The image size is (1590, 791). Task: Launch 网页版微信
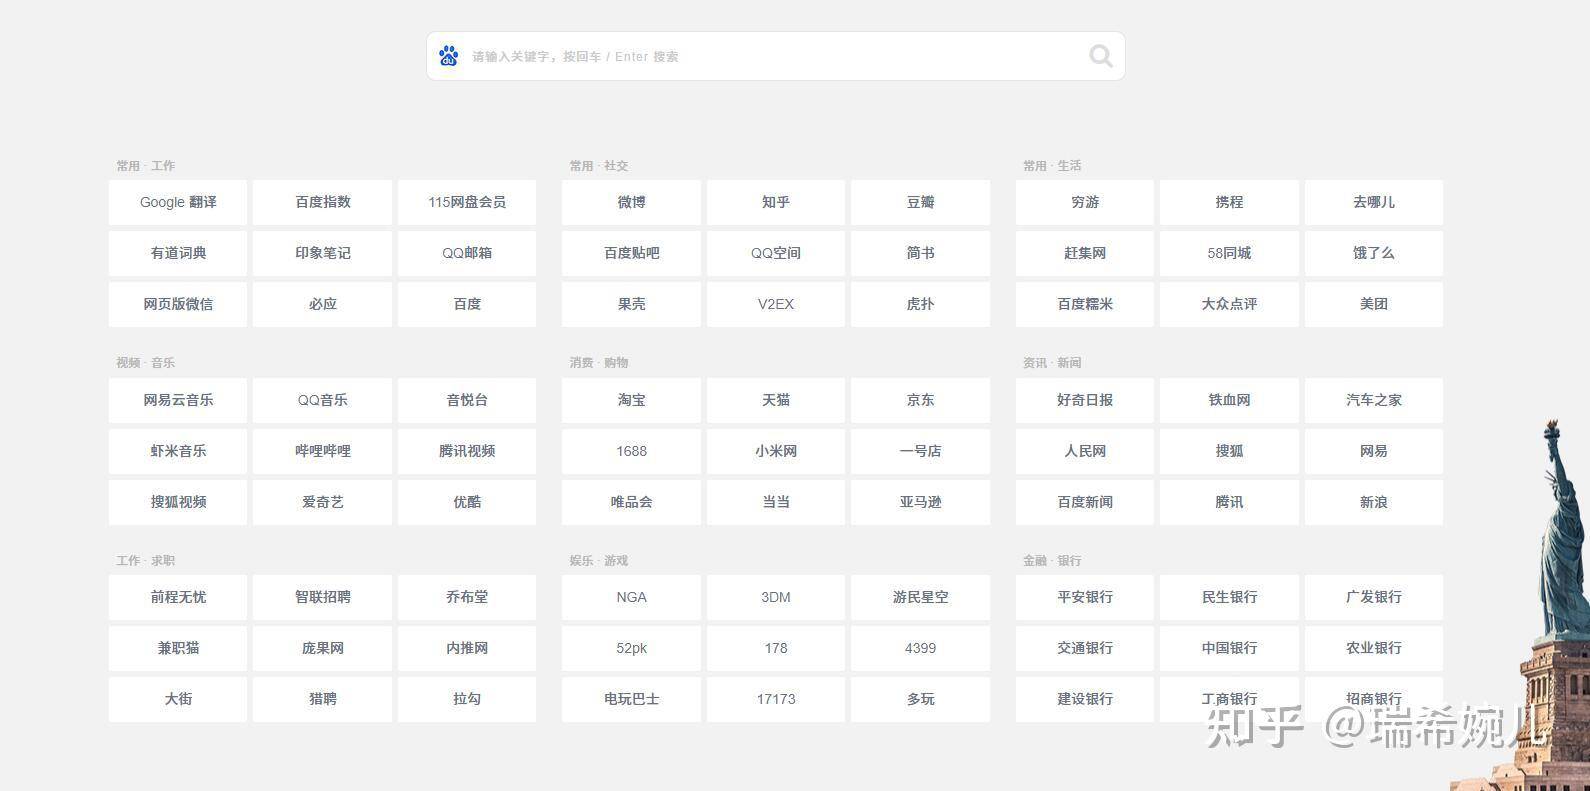pyautogui.click(x=178, y=304)
